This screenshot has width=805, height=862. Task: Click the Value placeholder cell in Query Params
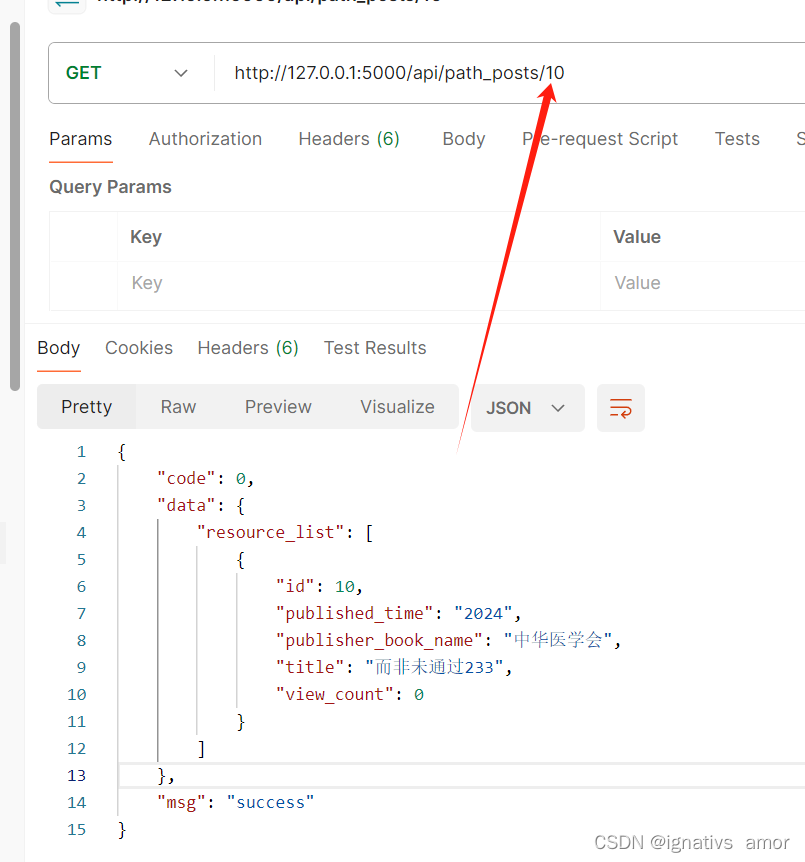pos(703,283)
